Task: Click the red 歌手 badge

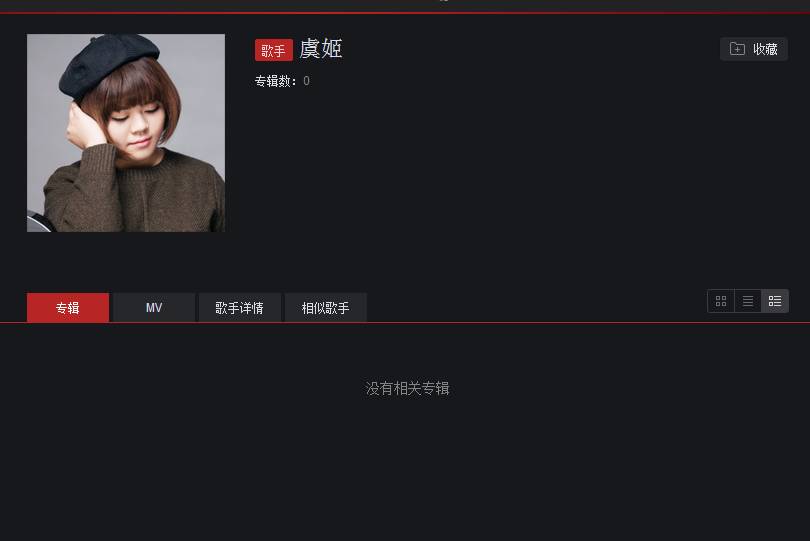Action: (x=274, y=50)
